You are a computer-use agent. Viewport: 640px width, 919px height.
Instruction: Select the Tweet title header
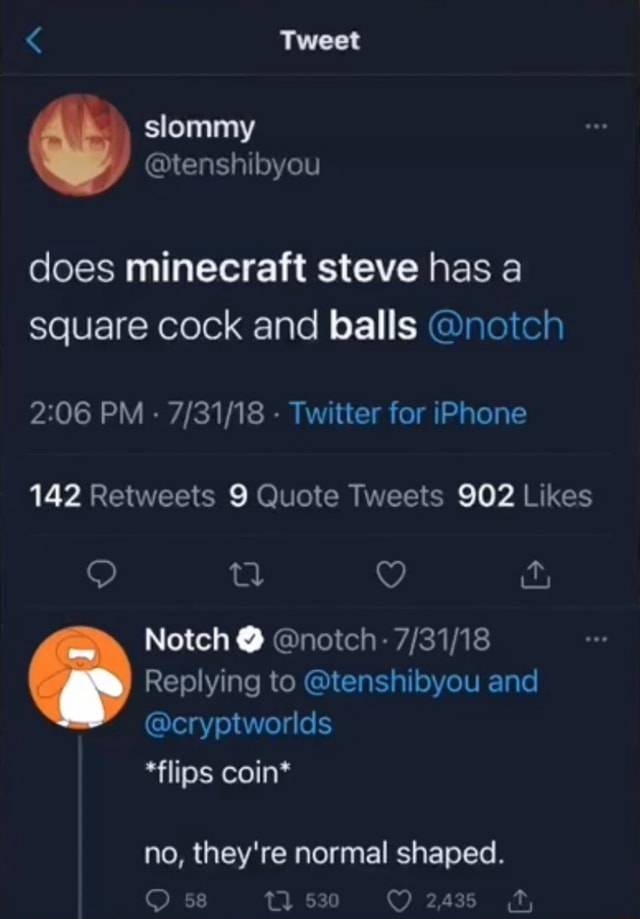pyautogui.click(x=319, y=40)
